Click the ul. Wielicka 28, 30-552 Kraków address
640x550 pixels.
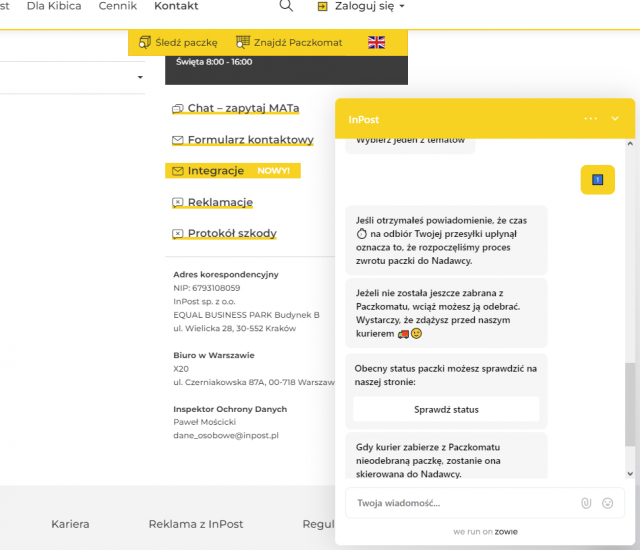point(235,328)
